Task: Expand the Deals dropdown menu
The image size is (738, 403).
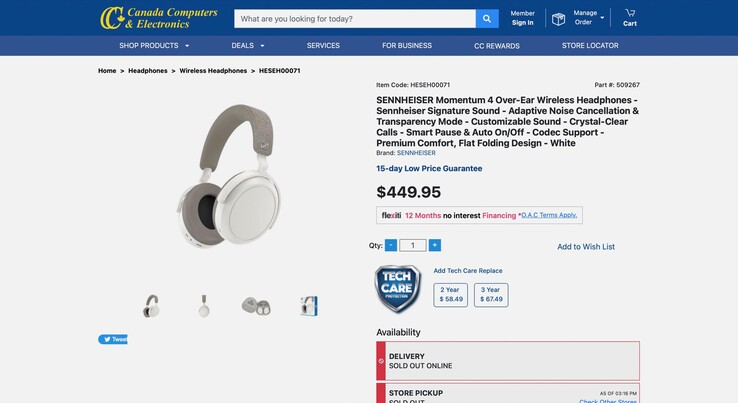Action: pyautogui.click(x=262, y=46)
